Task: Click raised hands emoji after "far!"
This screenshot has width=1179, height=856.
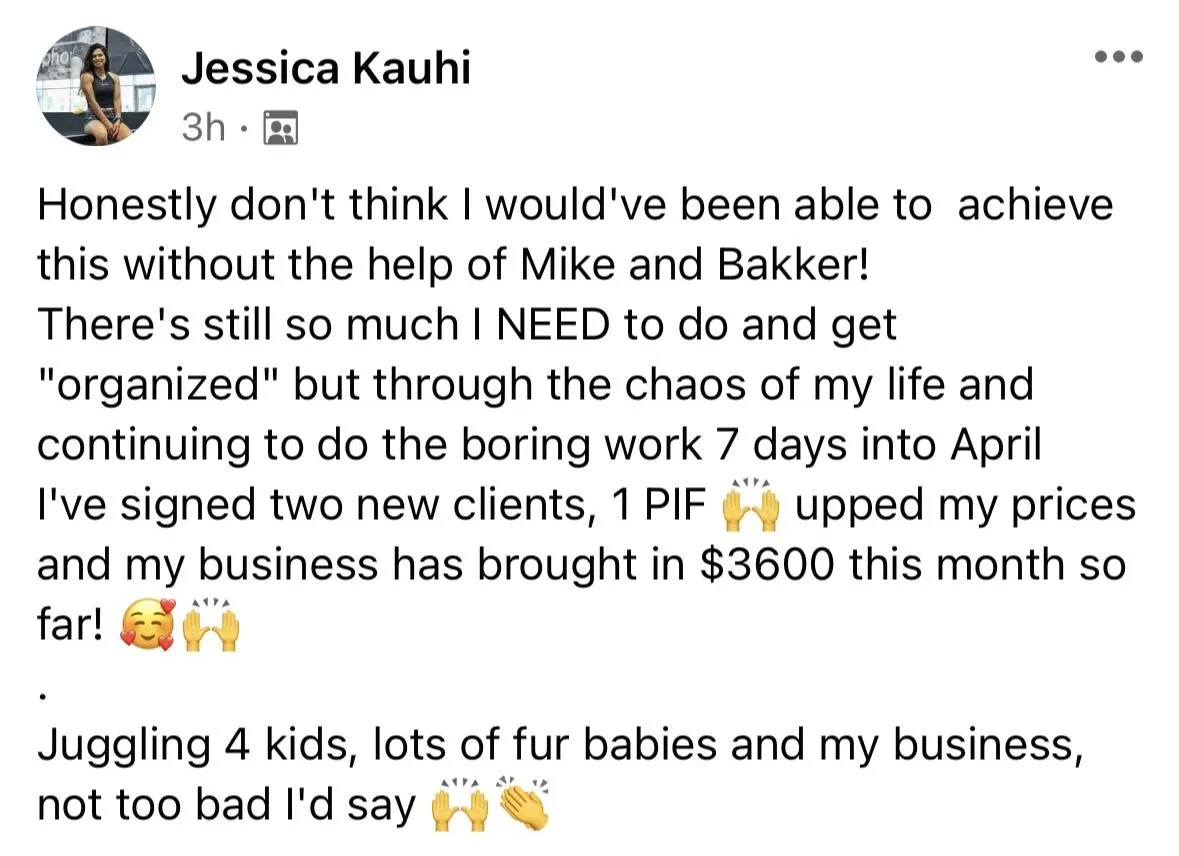Action: tap(211, 624)
